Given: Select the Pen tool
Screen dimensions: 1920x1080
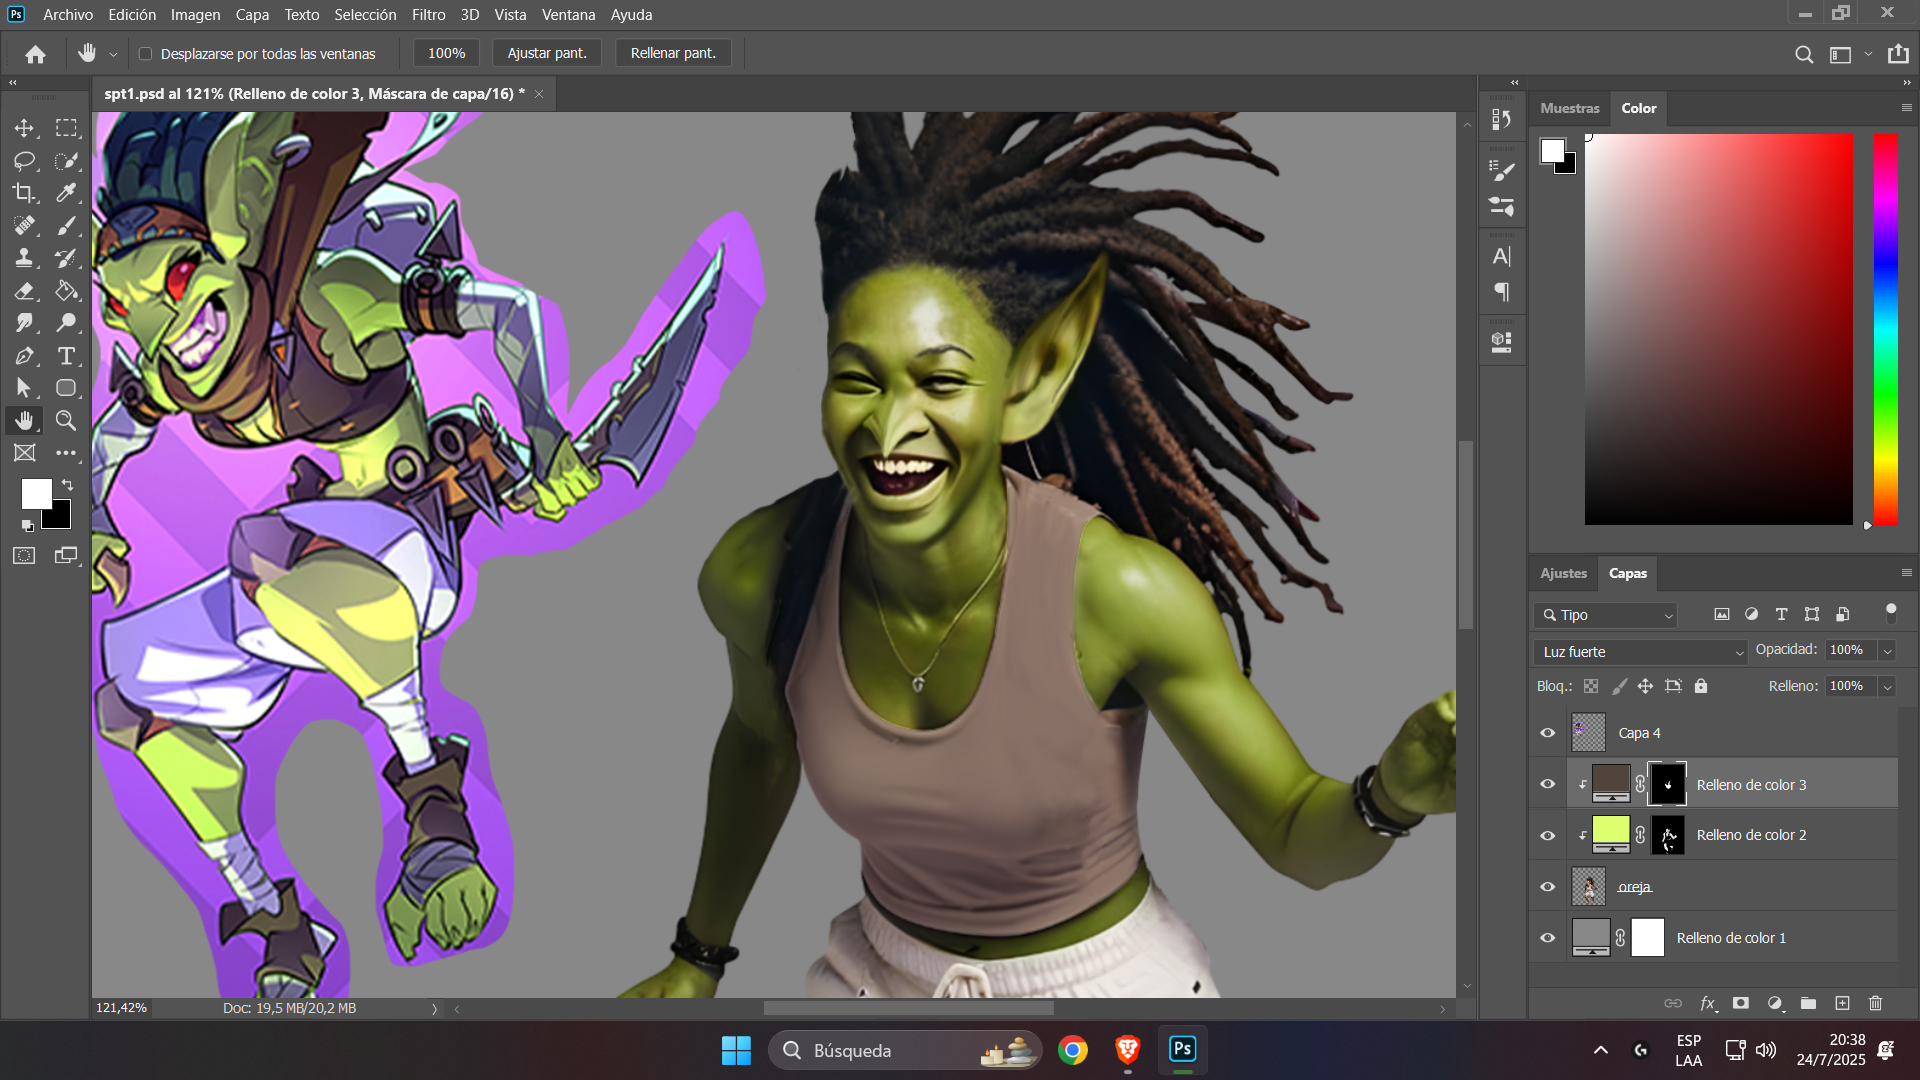Looking at the screenshot, I should point(24,356).
